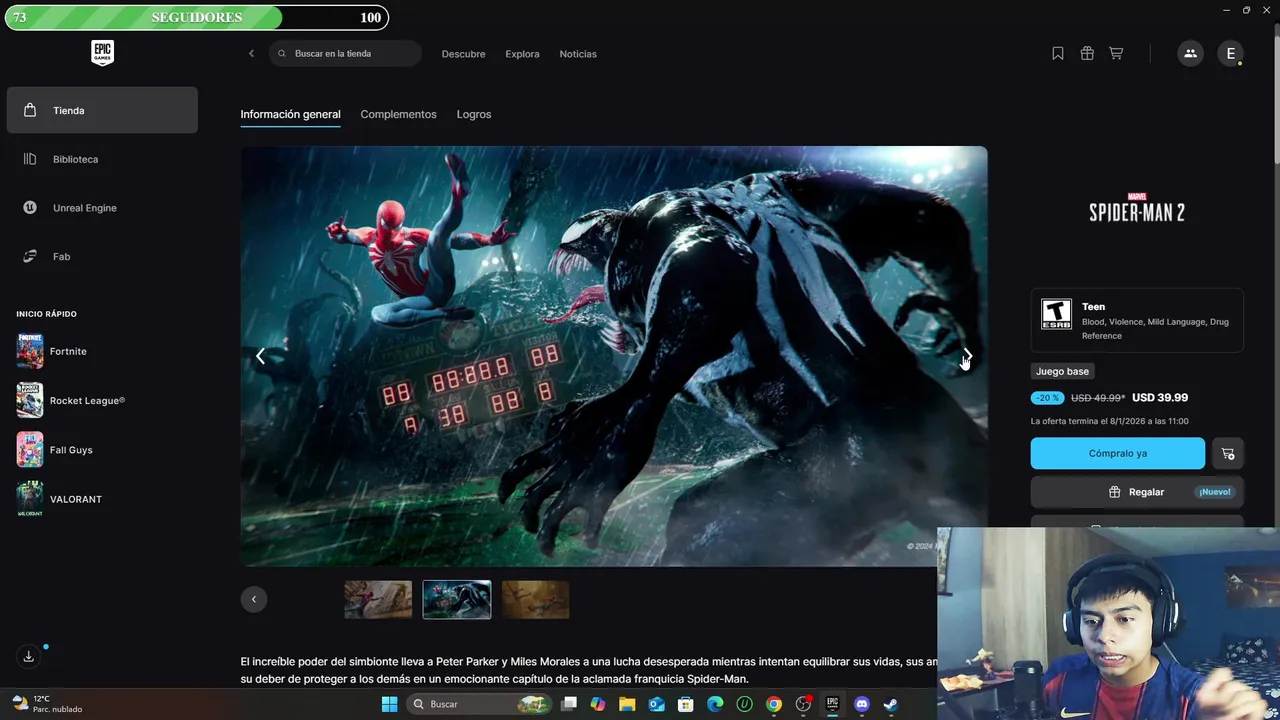This screenshot has height=720, width=1280.
Task: Open gift icon in header
Action: point(1087,54)
